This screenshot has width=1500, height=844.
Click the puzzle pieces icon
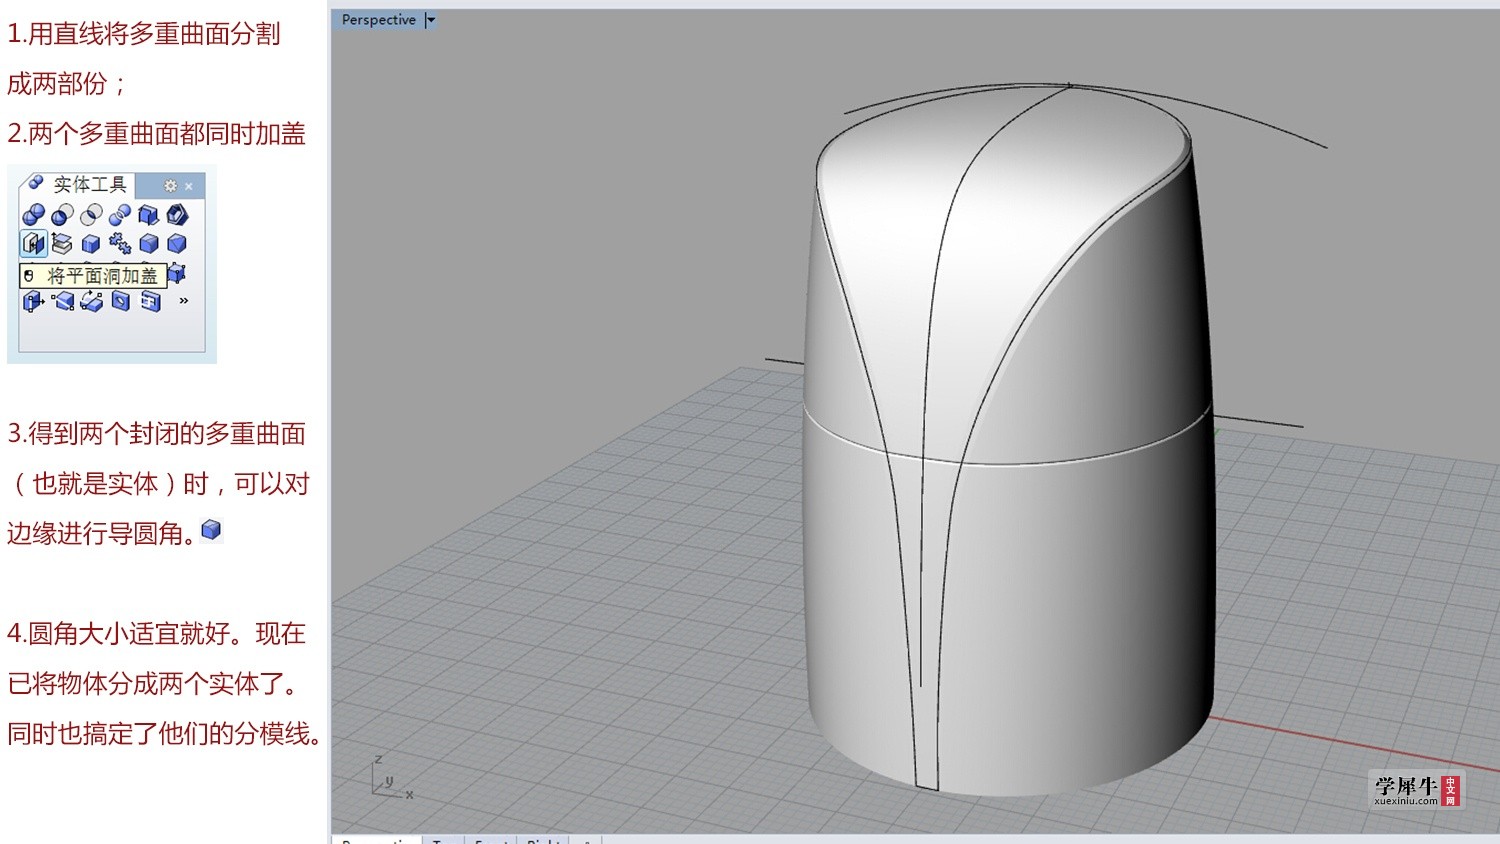point(120,243)
